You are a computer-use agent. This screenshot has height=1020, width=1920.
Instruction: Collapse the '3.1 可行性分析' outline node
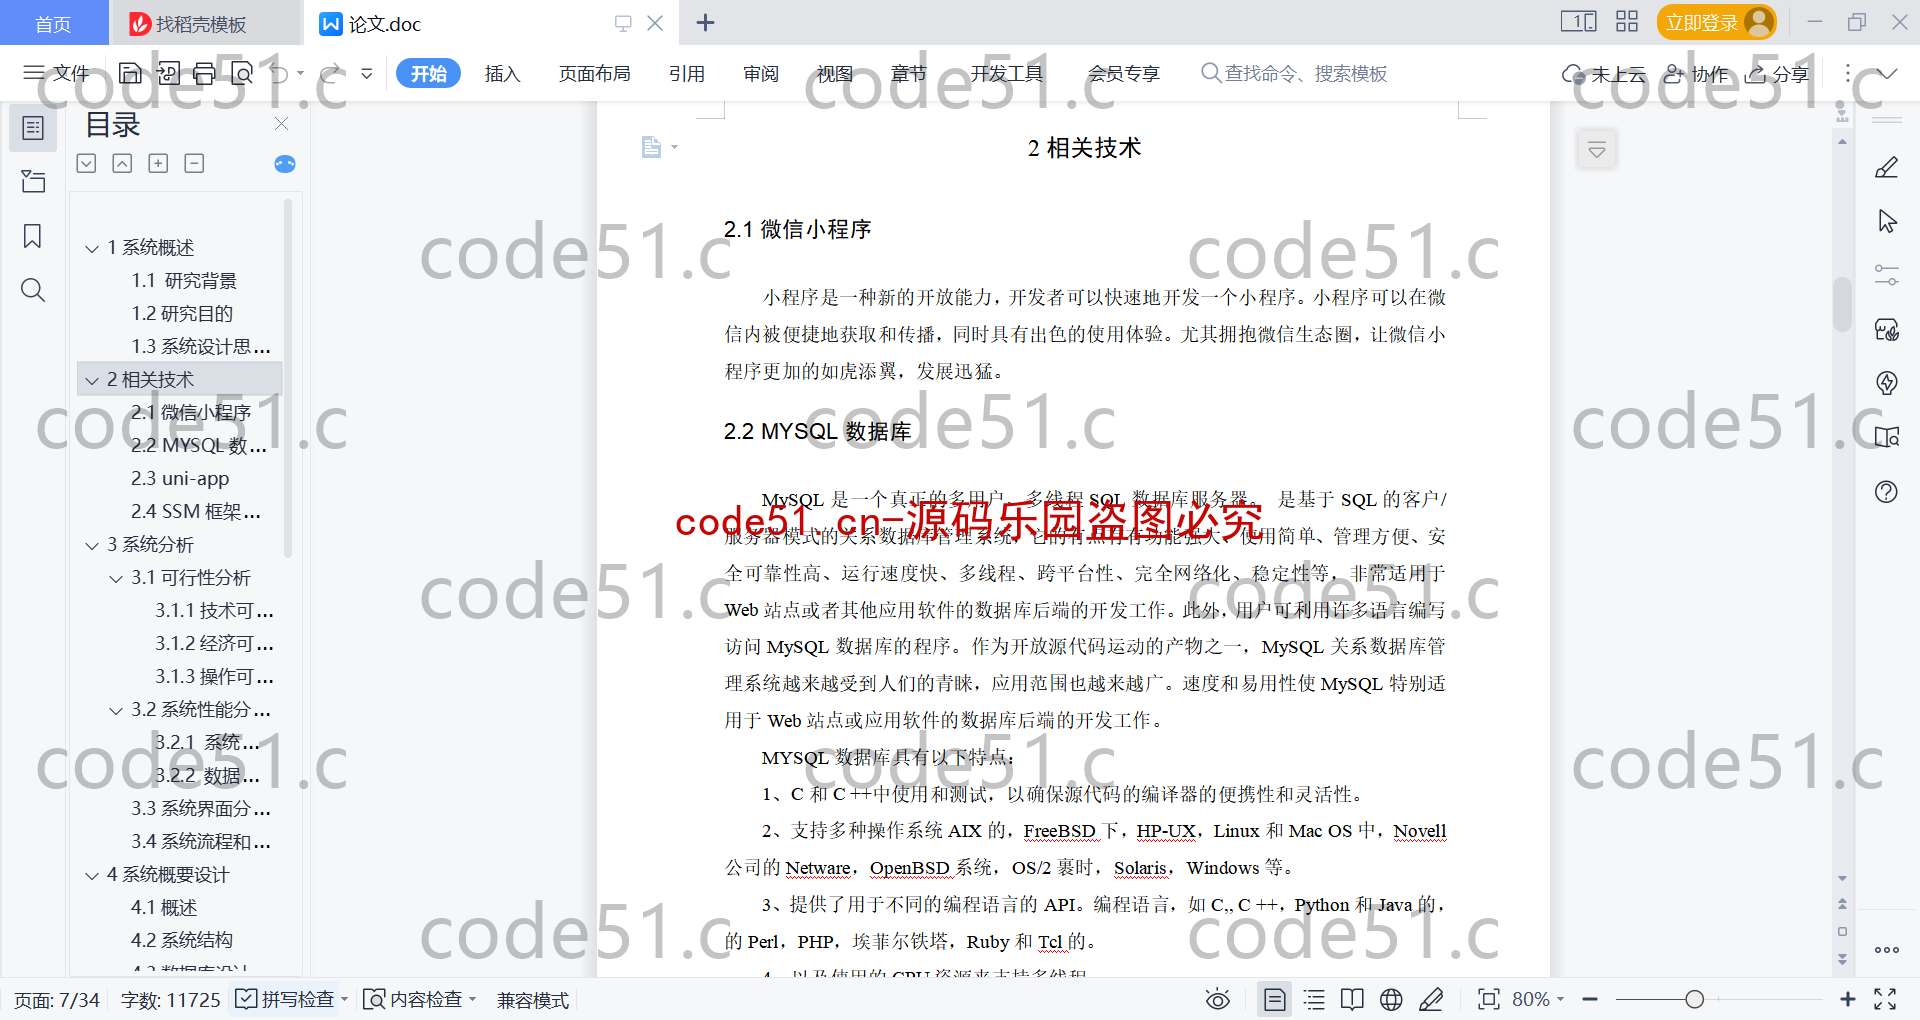[x=116, y=578]
